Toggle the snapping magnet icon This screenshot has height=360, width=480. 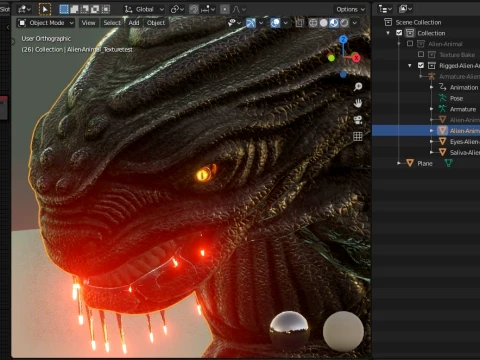click(x=194, y=9)
